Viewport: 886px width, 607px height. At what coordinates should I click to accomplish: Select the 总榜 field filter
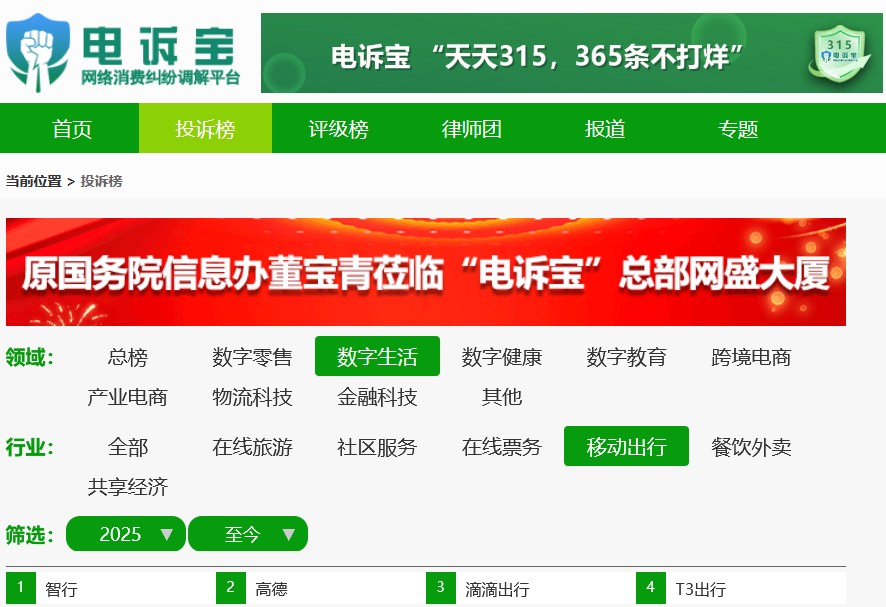tap(128, 357)
